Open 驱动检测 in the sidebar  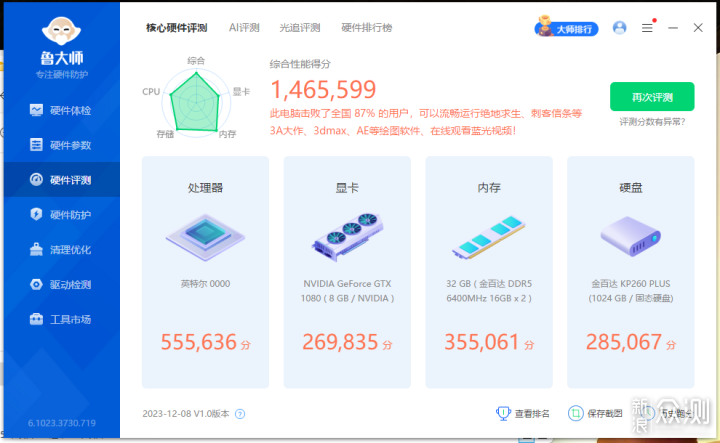coord(62,285)
